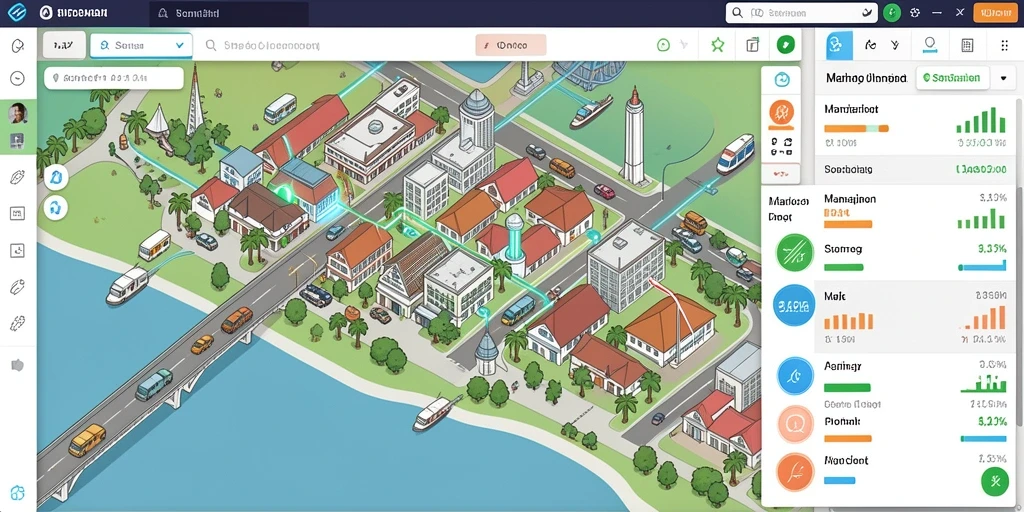Click the solid green circle toolbar button
Viewport: 1024px width, 512px height.
tap(786, 45)
